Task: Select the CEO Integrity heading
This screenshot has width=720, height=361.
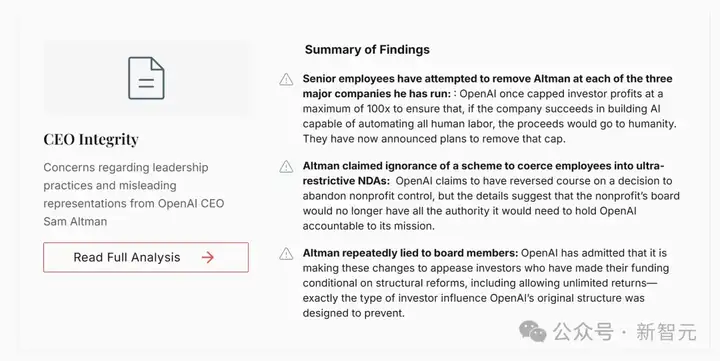Action: point(91,139)
